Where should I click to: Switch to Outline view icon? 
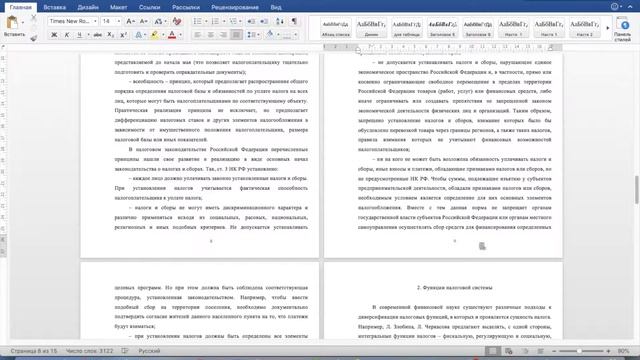coord(525,351)
